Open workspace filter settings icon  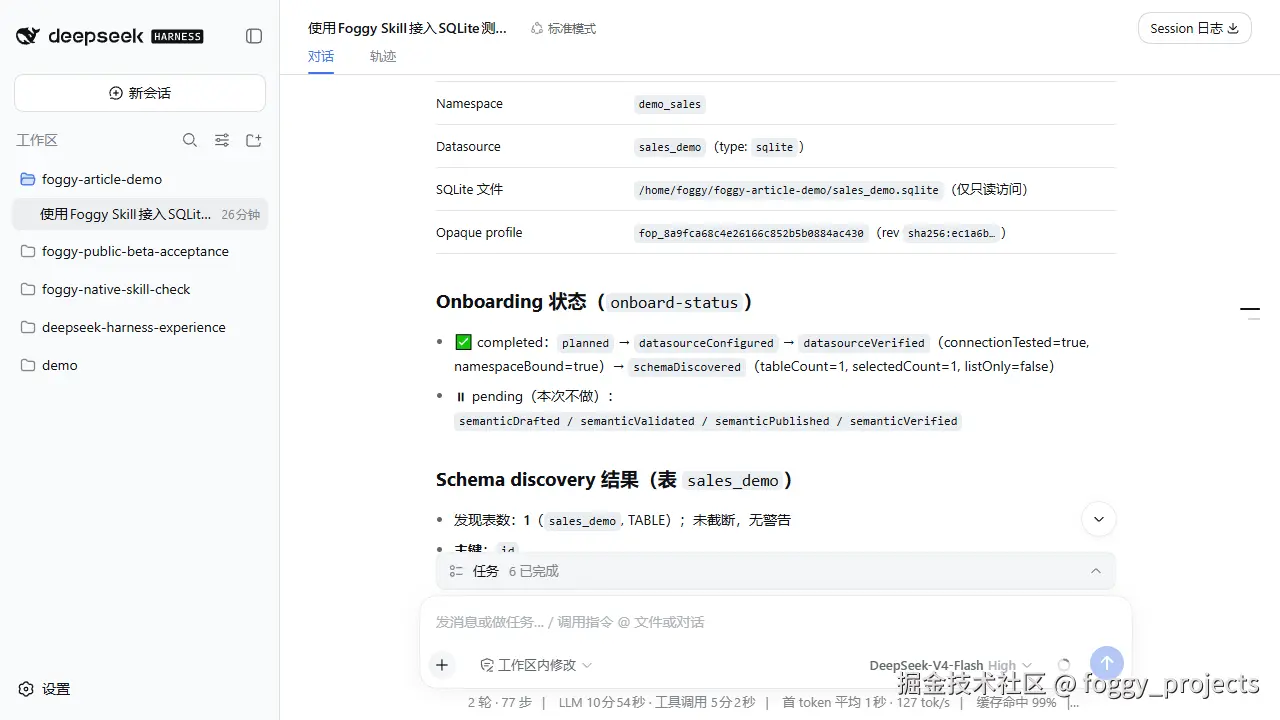point(222,140)
